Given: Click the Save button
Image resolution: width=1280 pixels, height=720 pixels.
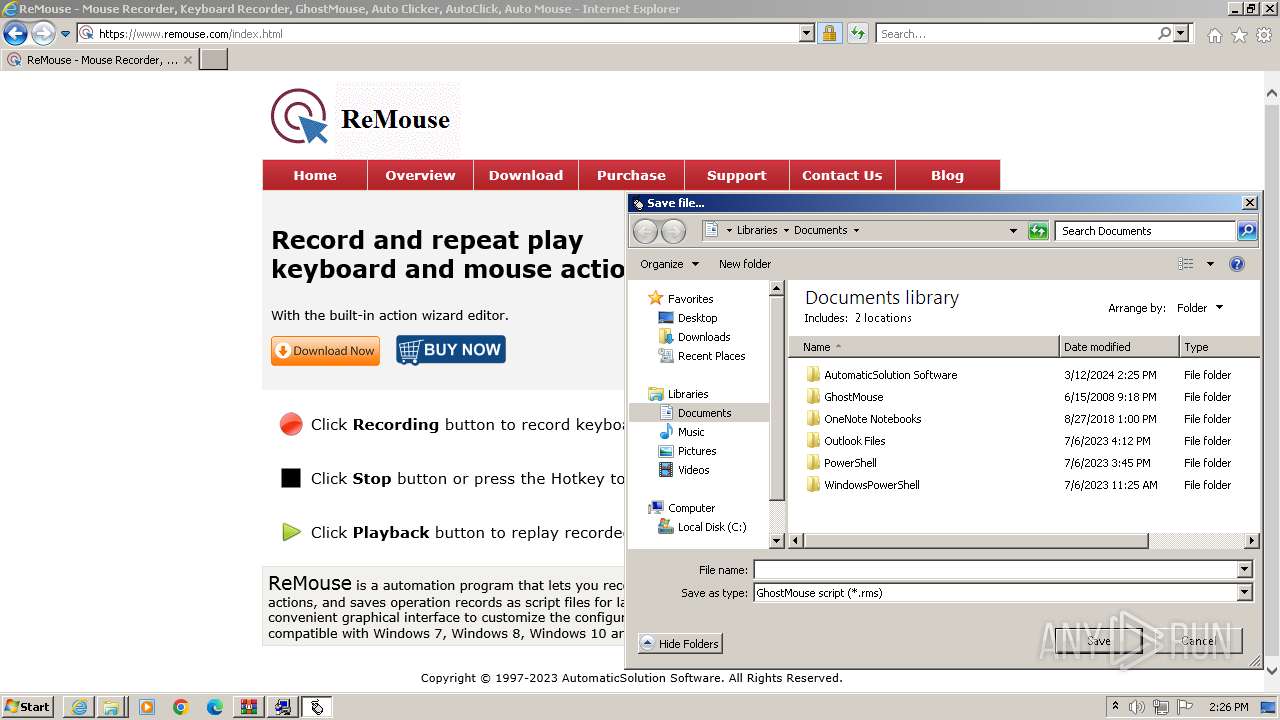Looking at the screenshot, I should (1099, 641).
